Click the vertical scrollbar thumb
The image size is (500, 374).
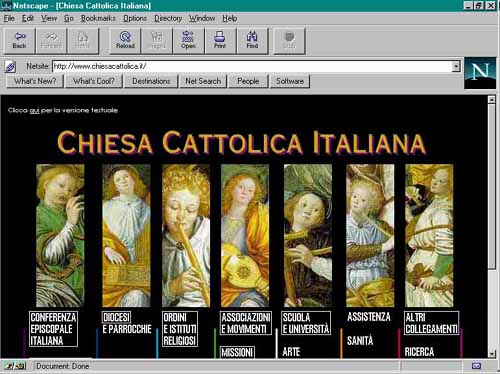[492, 186]
